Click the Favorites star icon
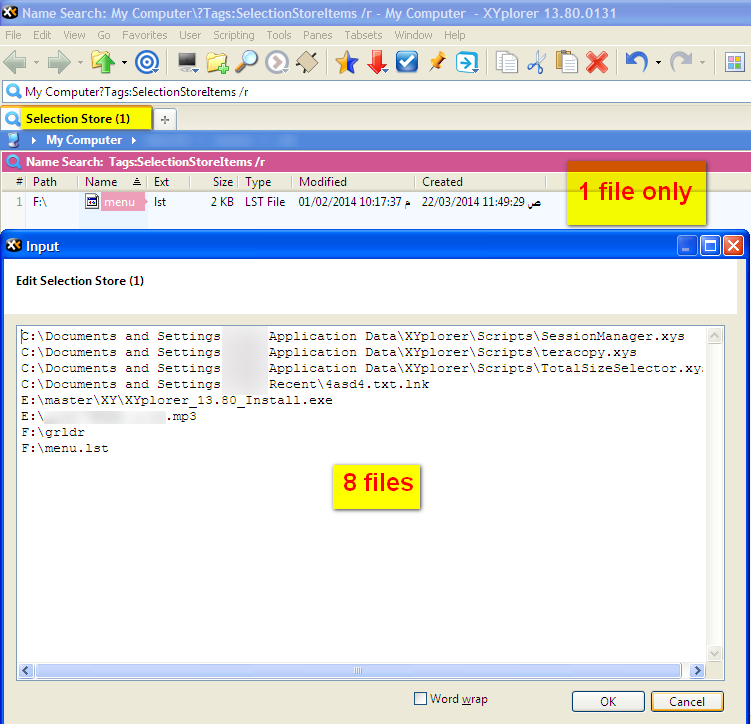The width and height of the screenshot is (751, 724). pos(346,63)
